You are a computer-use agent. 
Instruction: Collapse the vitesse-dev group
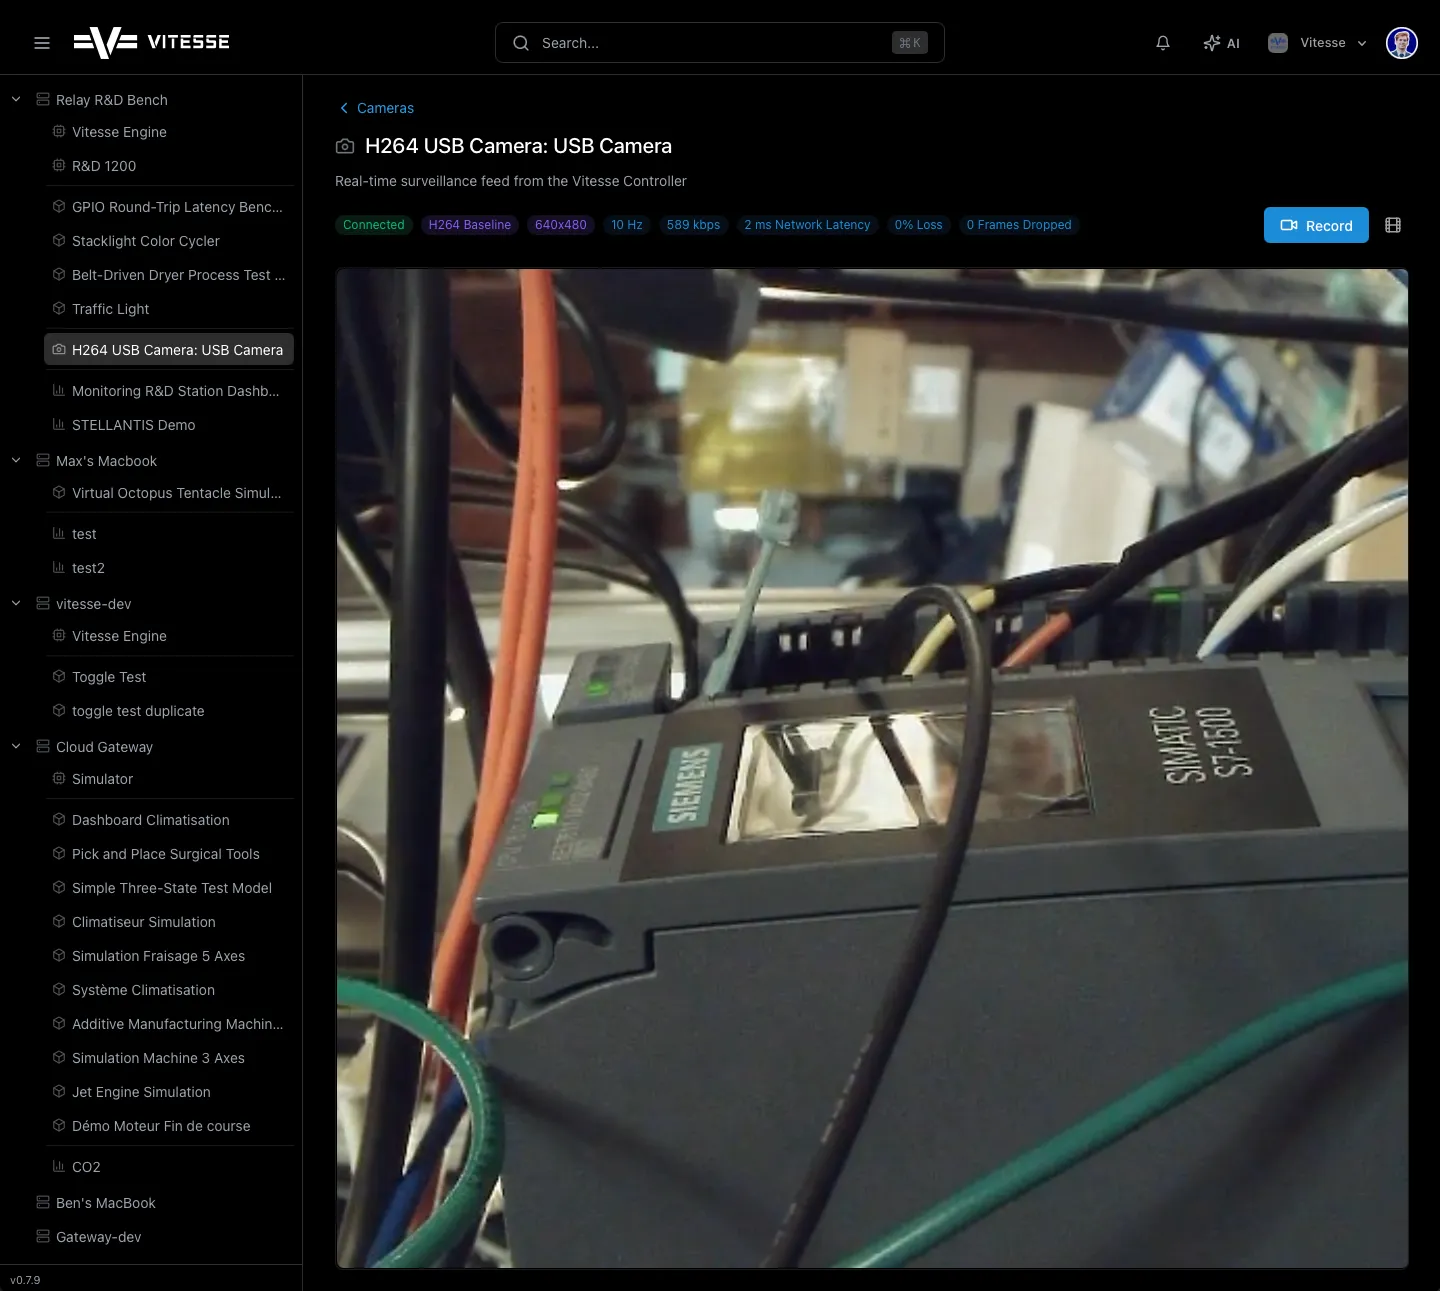point(16,603)
